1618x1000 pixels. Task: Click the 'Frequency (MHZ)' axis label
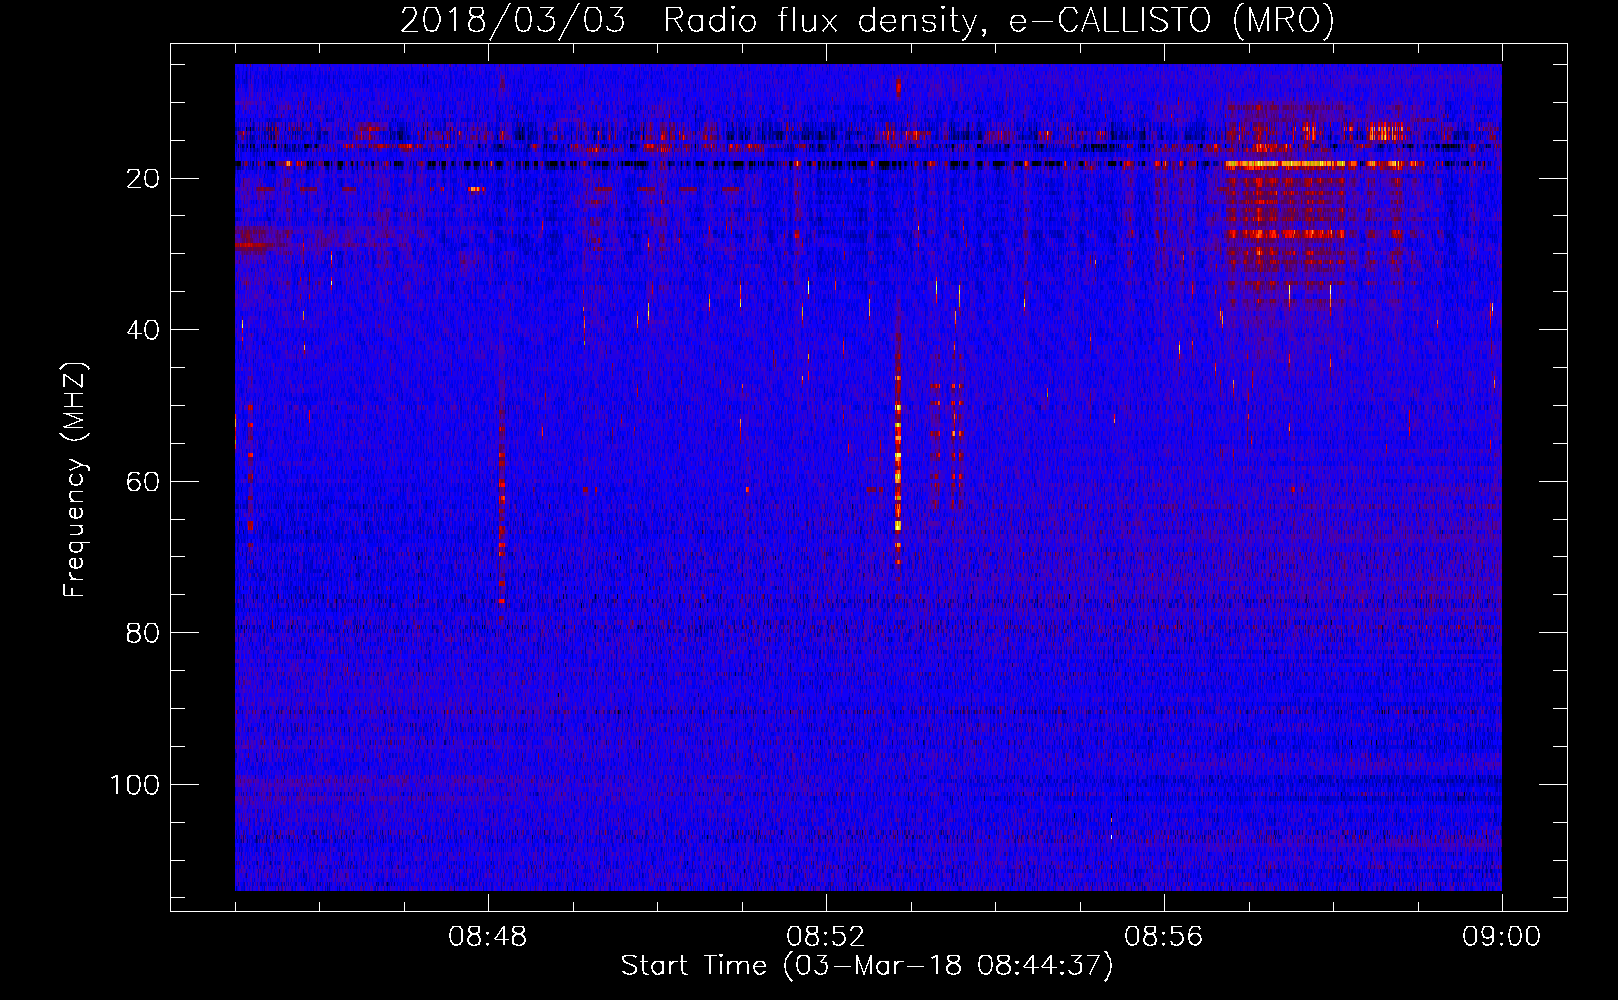pos(75,479)
